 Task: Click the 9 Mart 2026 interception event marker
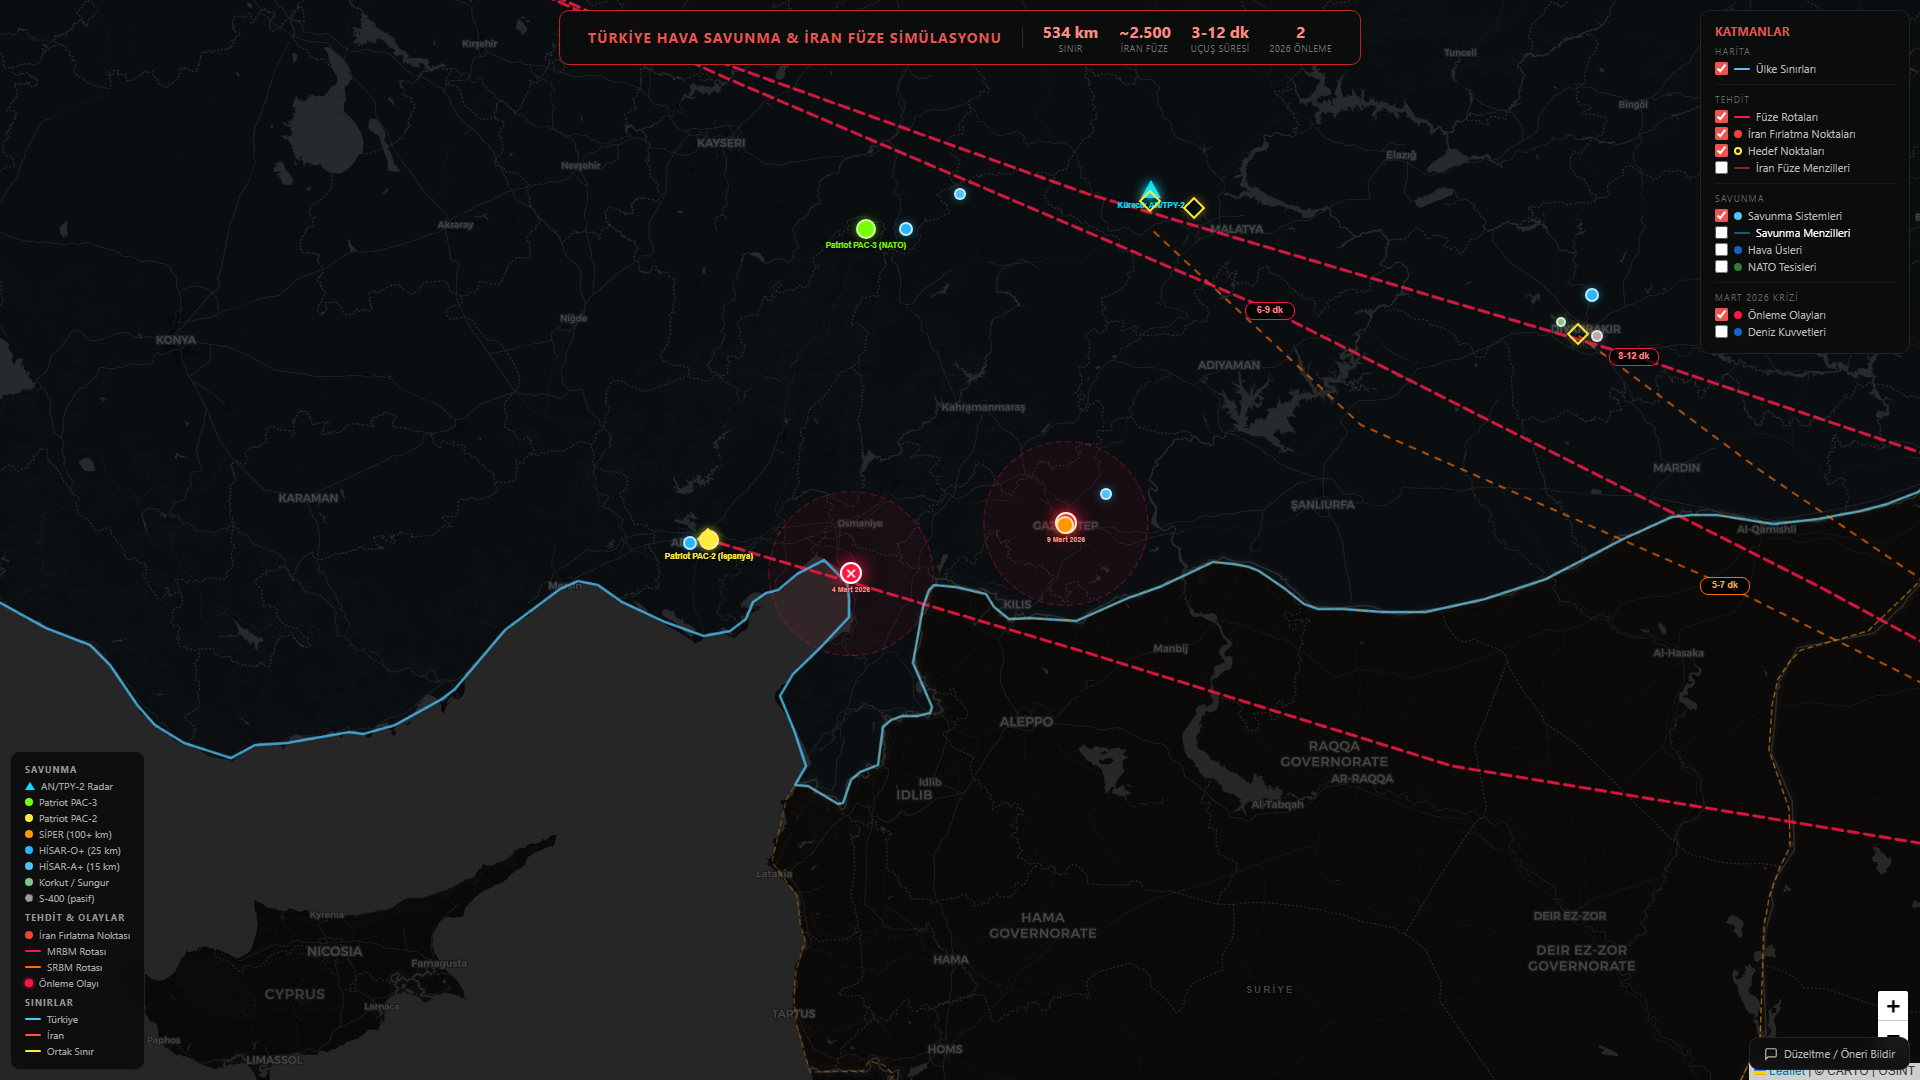click(x=1066, y=524)
